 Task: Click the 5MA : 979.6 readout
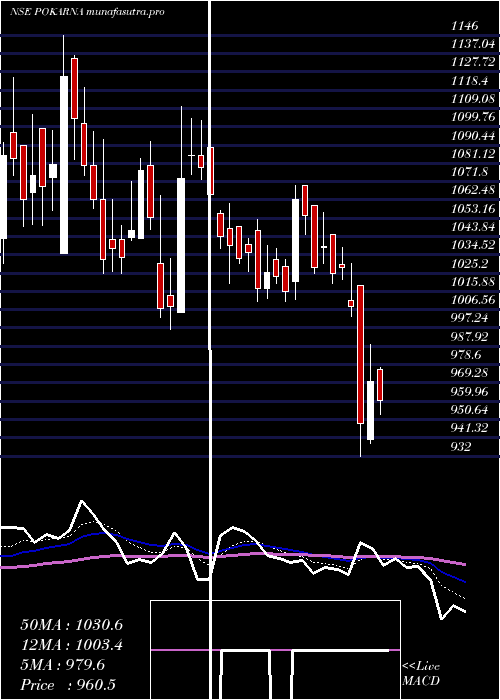pyautogui.click(x=62, y=665)
